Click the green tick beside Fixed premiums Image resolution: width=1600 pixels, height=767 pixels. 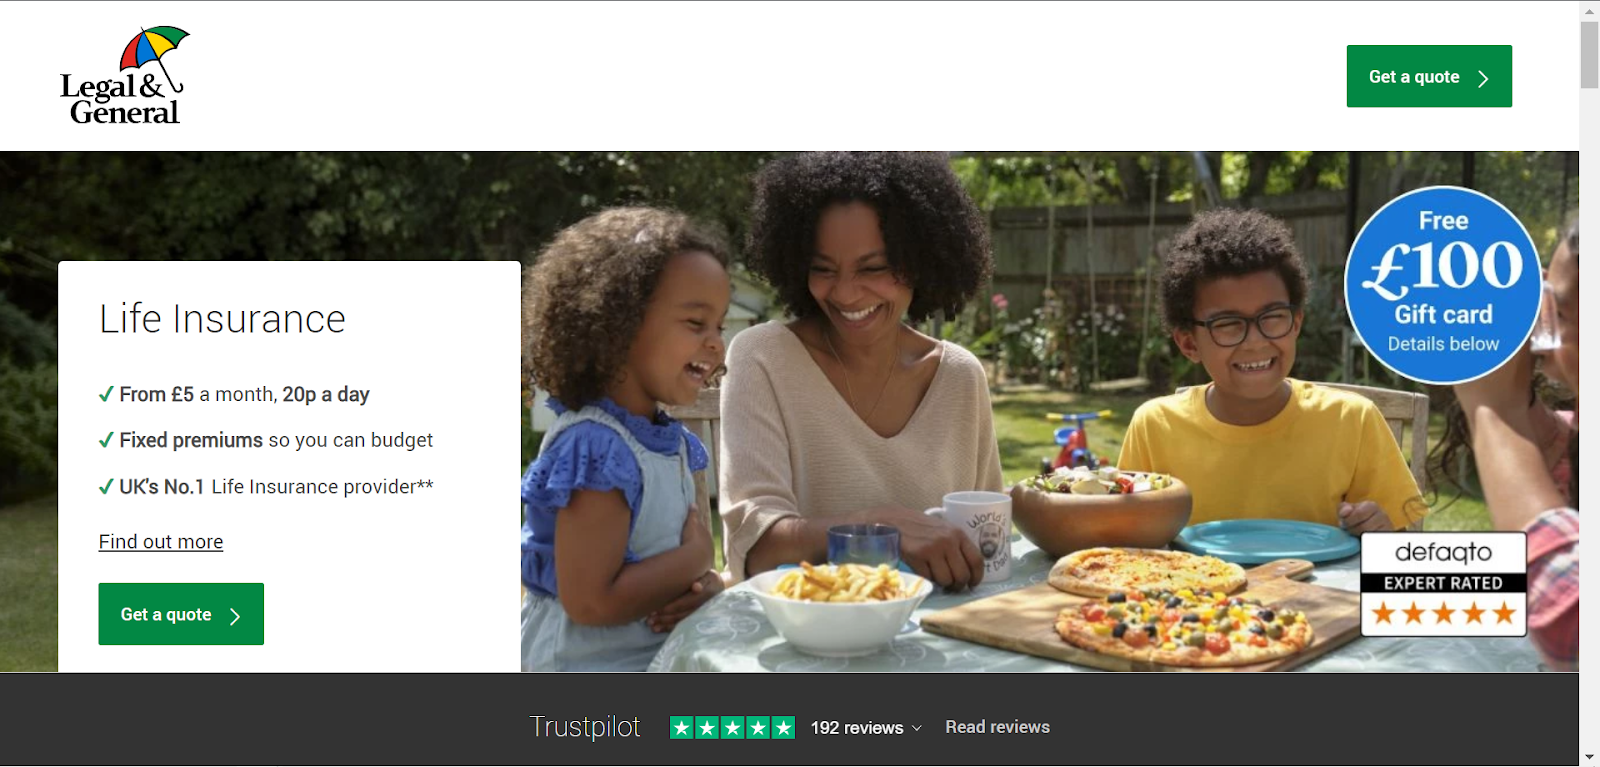click(106, 440)
